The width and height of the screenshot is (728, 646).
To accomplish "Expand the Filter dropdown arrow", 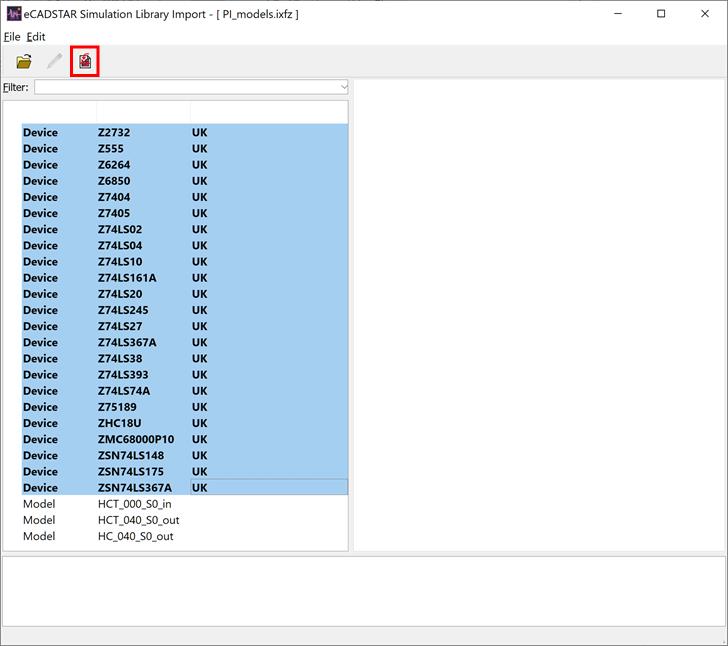I will tap(344, 87).
